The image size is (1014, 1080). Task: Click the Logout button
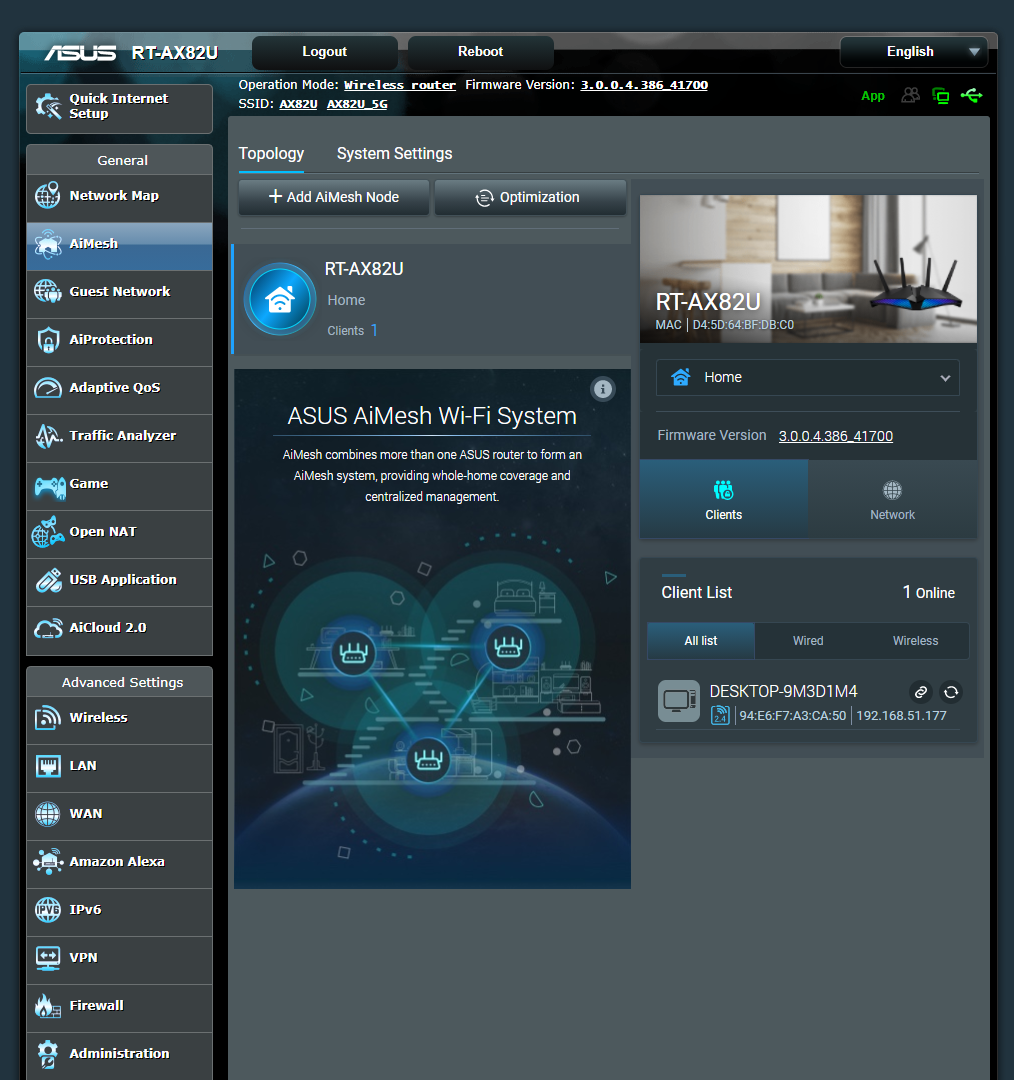pos(324,52)
